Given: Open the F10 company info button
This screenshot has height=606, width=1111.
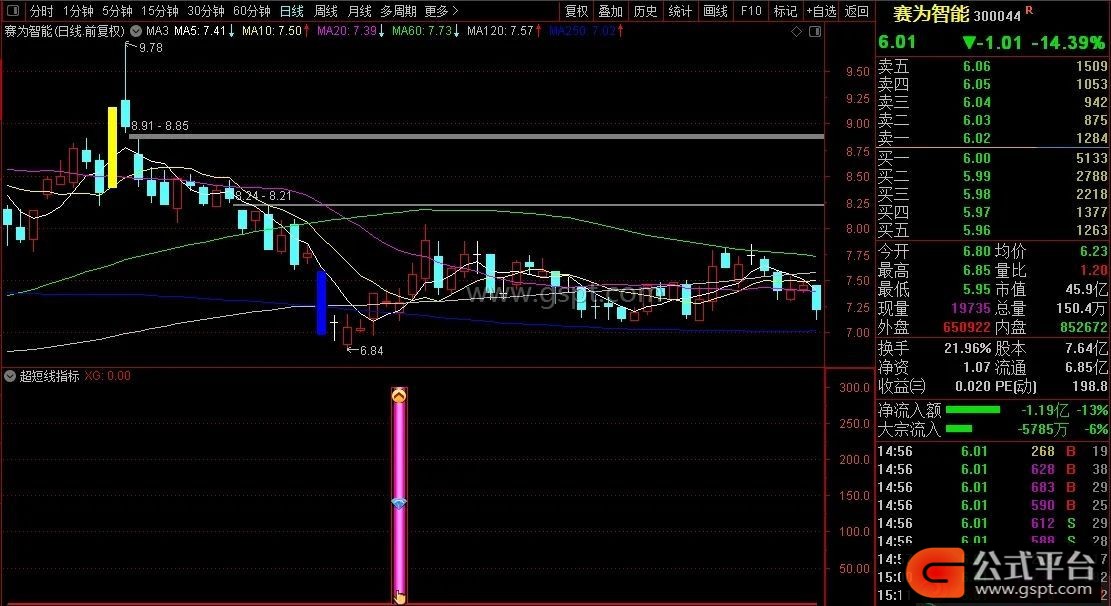Looking at the screenshot, I should point(751,11).
